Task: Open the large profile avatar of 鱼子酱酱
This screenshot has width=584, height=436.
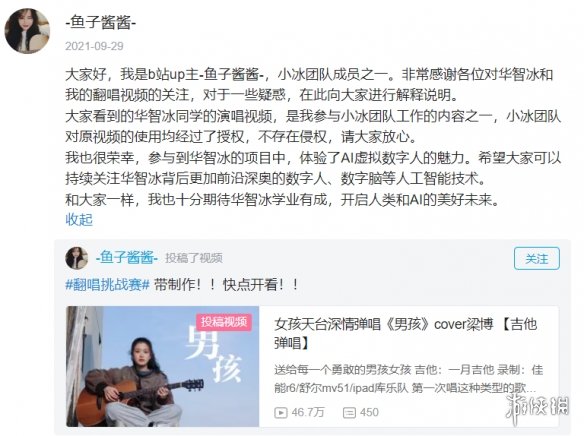Action: pyautogui.click(x=27, y=31)
